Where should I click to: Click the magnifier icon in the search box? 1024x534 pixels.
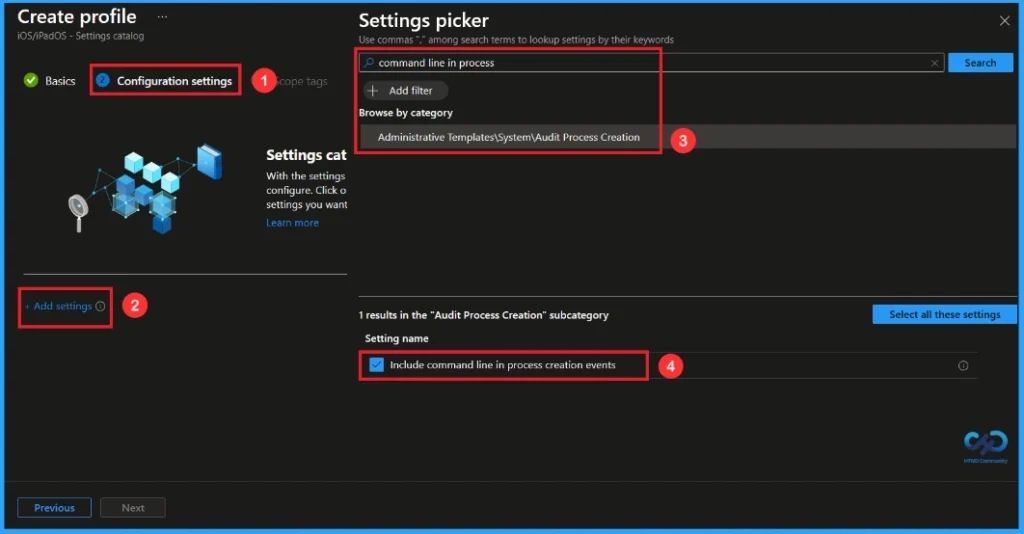(x=369, y=63)
